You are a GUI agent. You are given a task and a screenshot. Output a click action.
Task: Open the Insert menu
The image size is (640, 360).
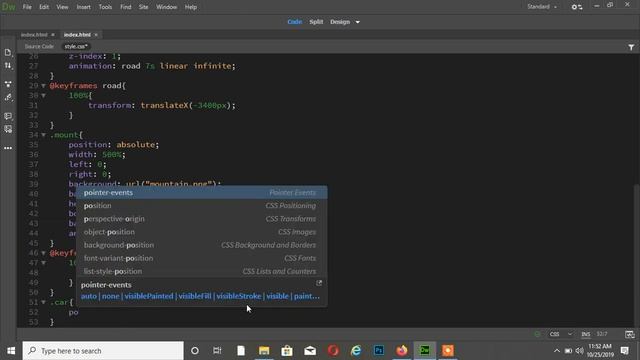(83, 7)
